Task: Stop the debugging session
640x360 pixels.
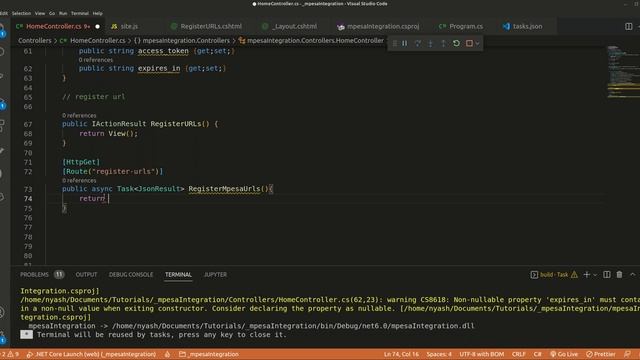Action: tap(469, 43)
